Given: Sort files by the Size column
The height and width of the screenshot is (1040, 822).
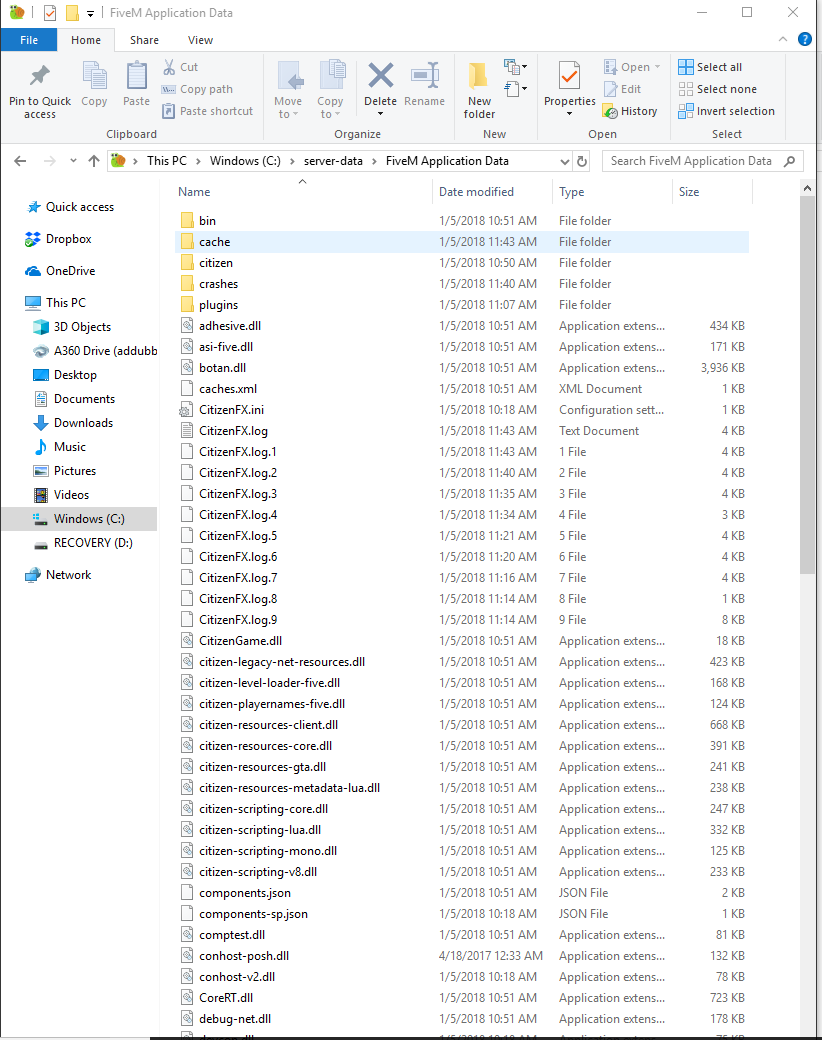Looking at the screenshot, I should tap(712, 192).
